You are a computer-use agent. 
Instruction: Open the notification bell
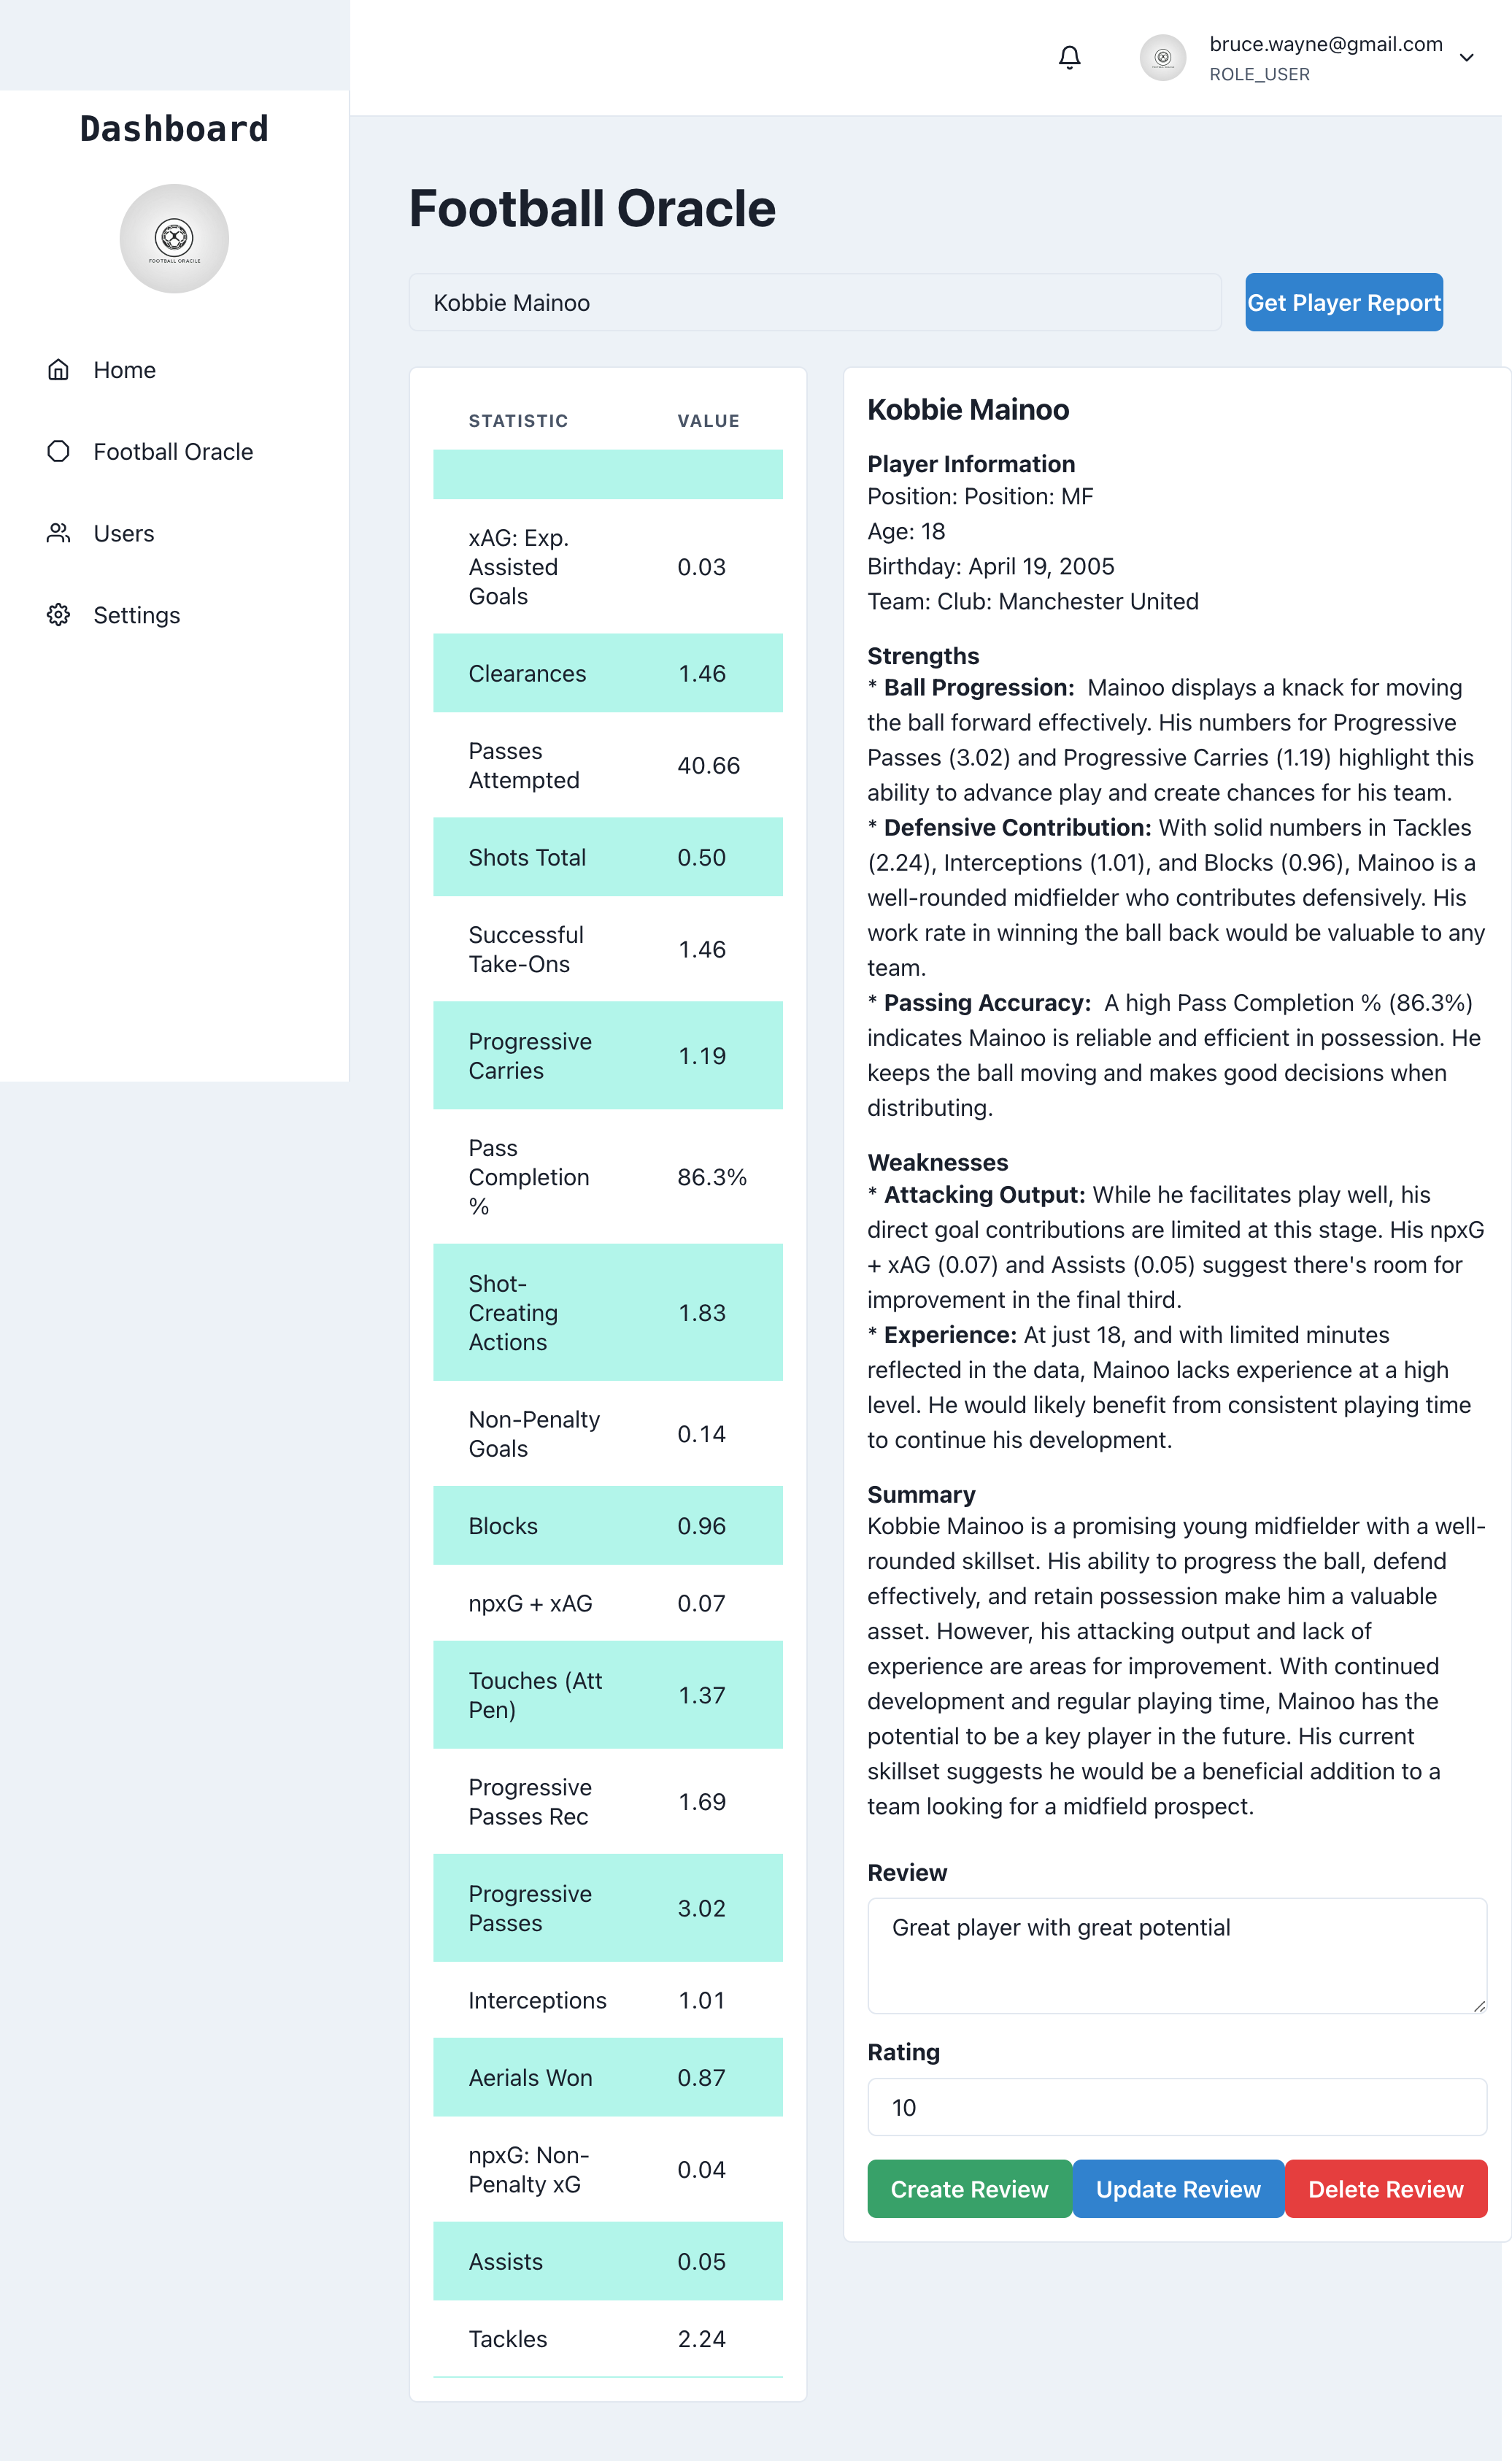(x=1069, y=58)
